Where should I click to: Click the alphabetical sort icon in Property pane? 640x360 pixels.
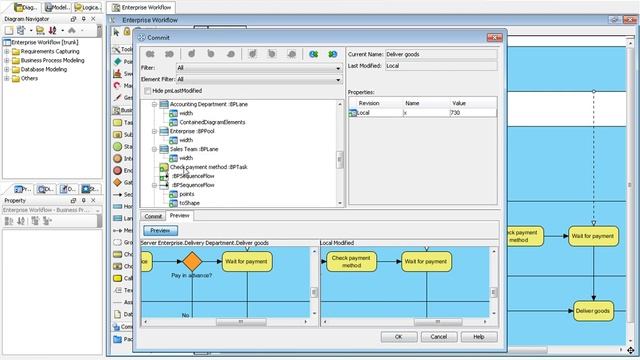point(21,221)
